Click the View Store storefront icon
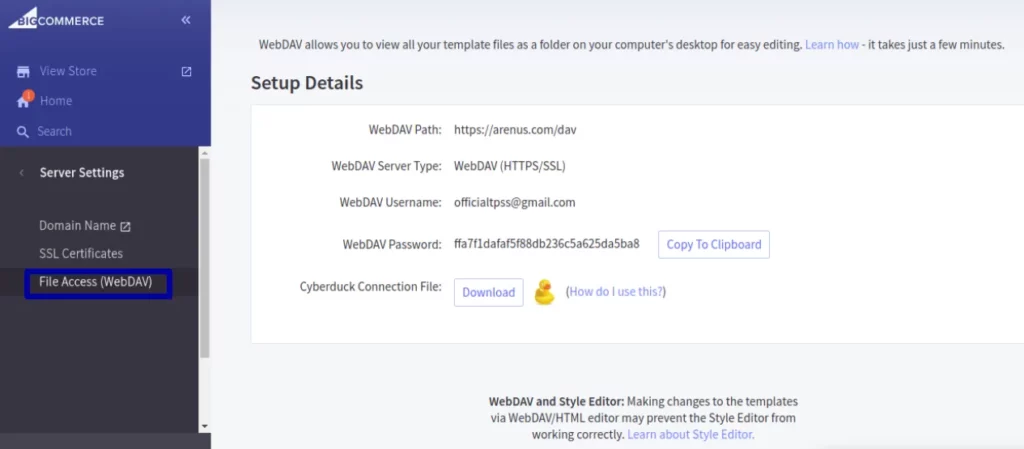This screenshot has width=1024, height=449. [x=24, y=71]
